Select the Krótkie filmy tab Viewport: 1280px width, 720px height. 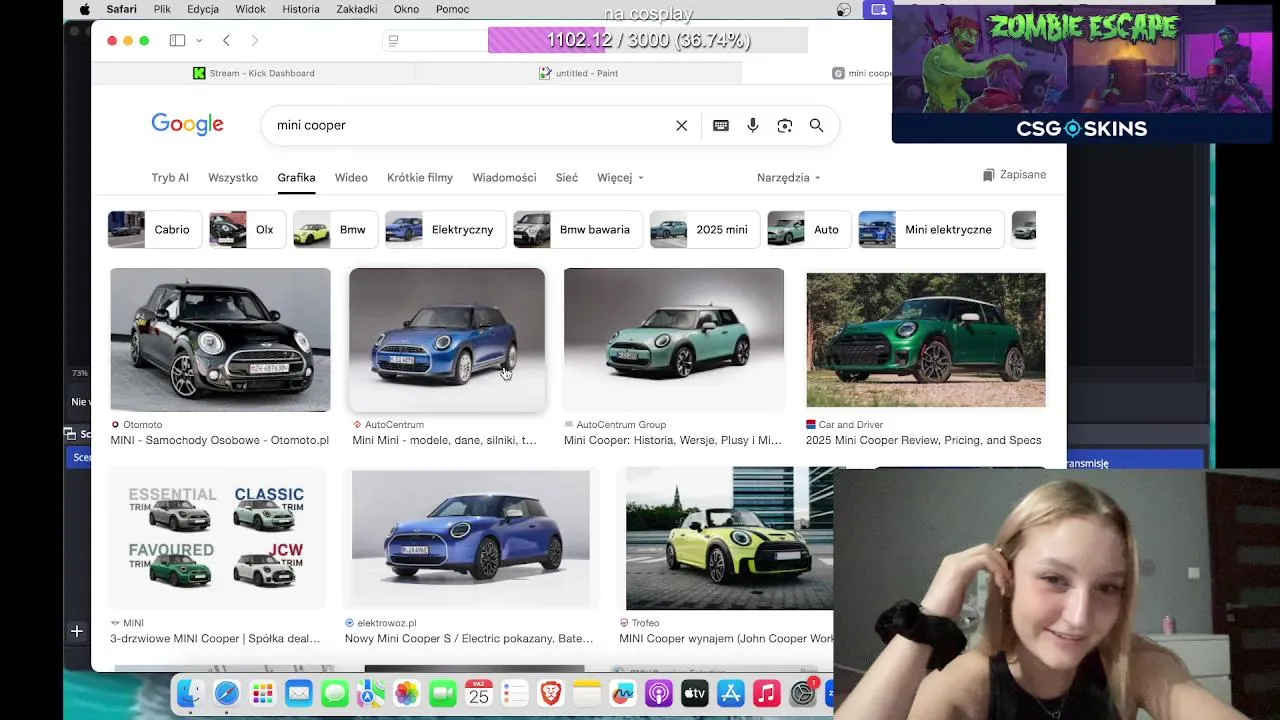[x=420, y=178]
